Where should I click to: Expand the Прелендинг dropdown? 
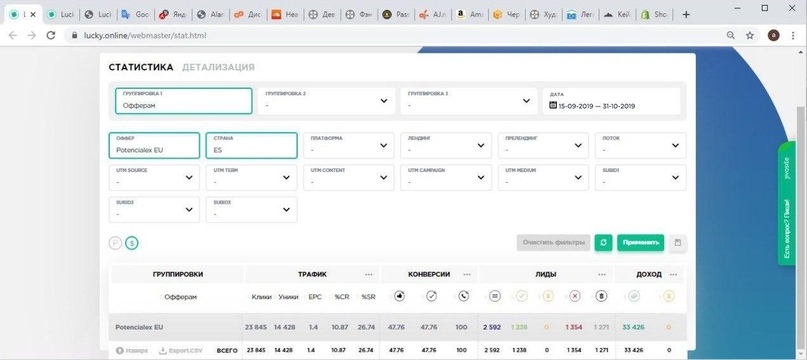coord(543,145)
